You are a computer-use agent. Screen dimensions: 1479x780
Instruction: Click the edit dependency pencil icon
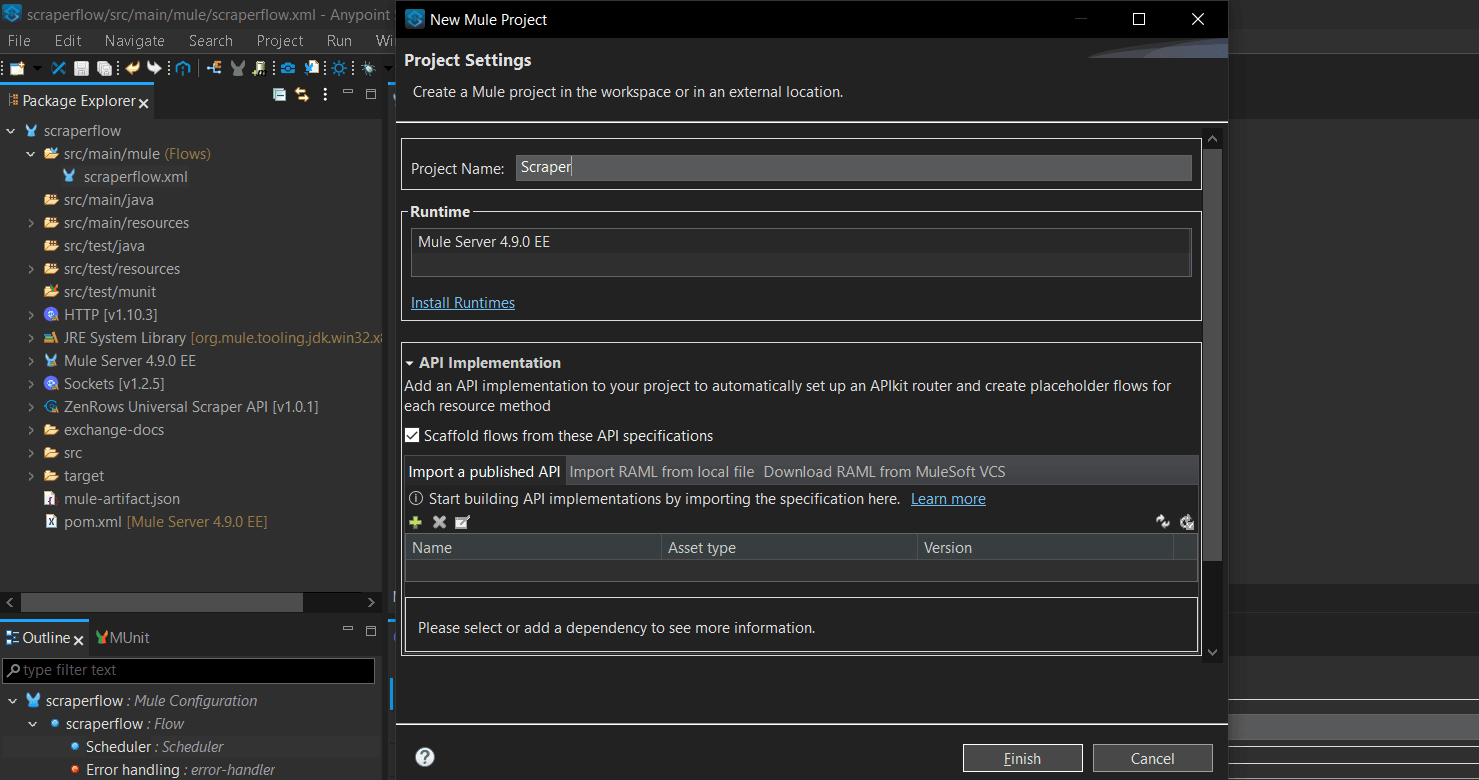tap(462, 522)
